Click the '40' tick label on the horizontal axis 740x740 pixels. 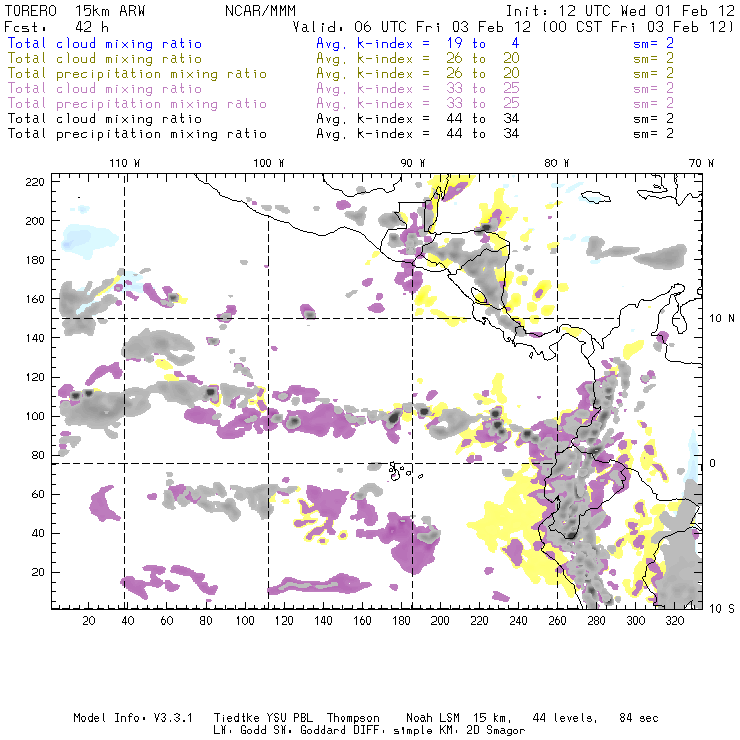[128, 621]
